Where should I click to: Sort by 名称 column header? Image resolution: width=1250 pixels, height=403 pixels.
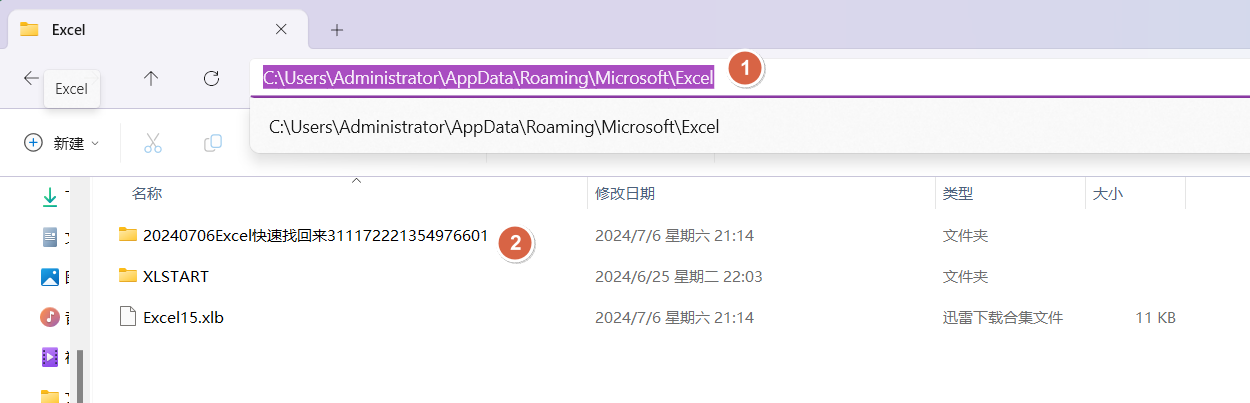147,193
